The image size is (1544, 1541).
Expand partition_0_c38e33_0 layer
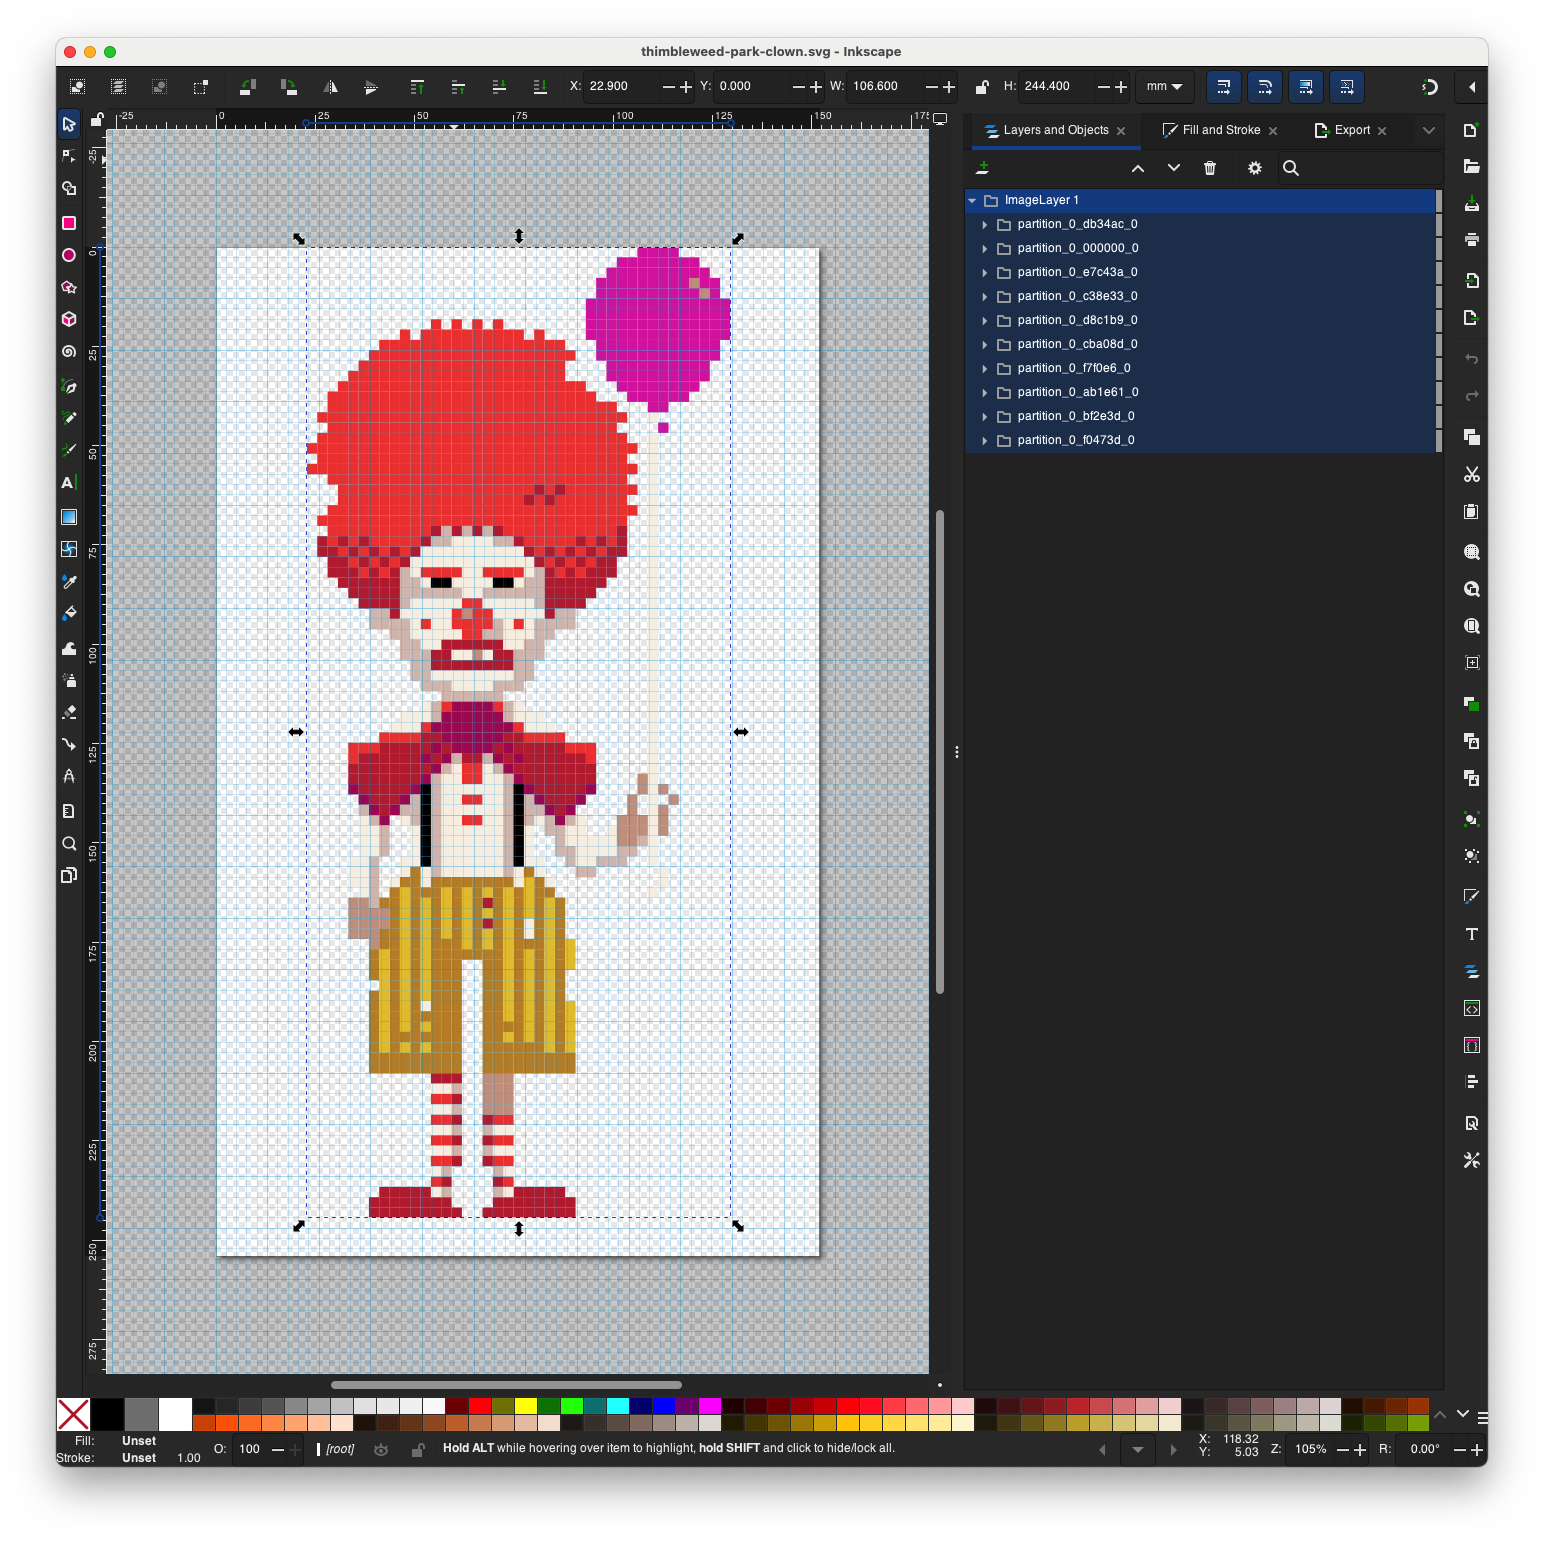[x=985, y=296]
